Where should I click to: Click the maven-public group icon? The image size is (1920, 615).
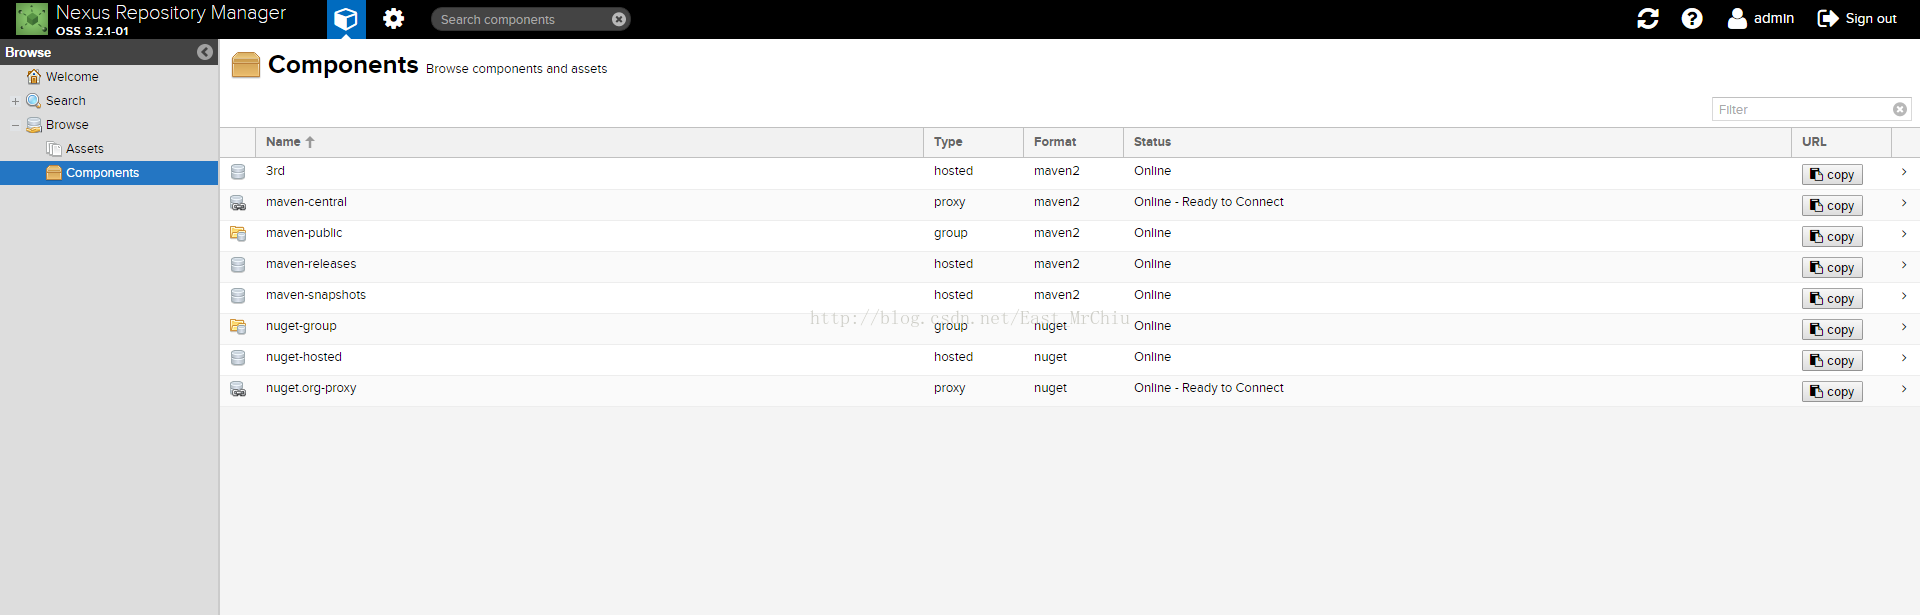pos(238,234)
